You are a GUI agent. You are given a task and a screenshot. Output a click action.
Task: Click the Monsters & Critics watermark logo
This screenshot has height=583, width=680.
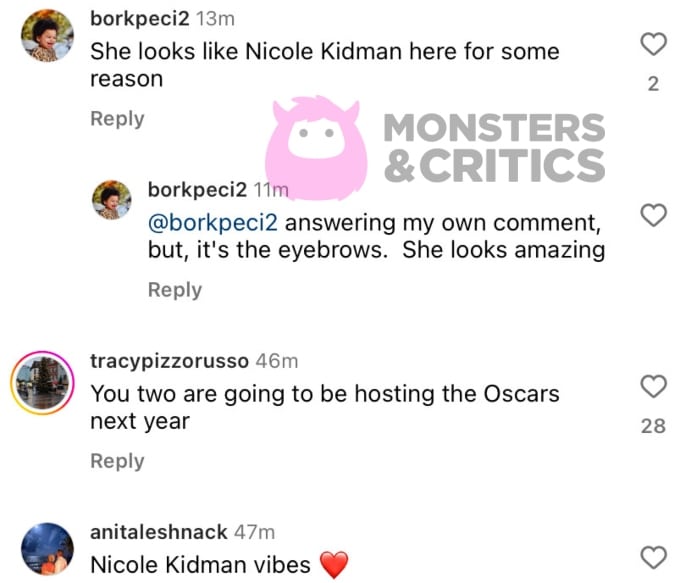tap(440, 145)
